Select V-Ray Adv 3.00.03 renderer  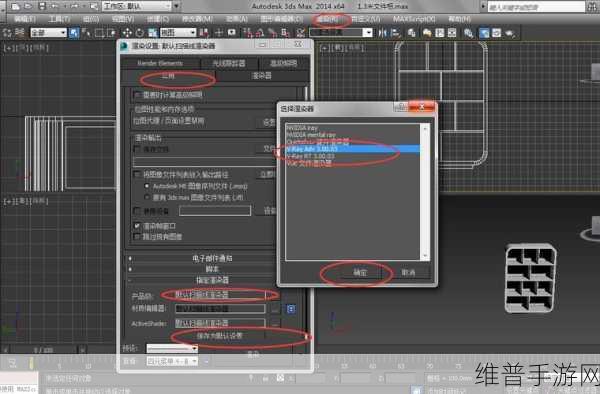[x=352, y=149]
